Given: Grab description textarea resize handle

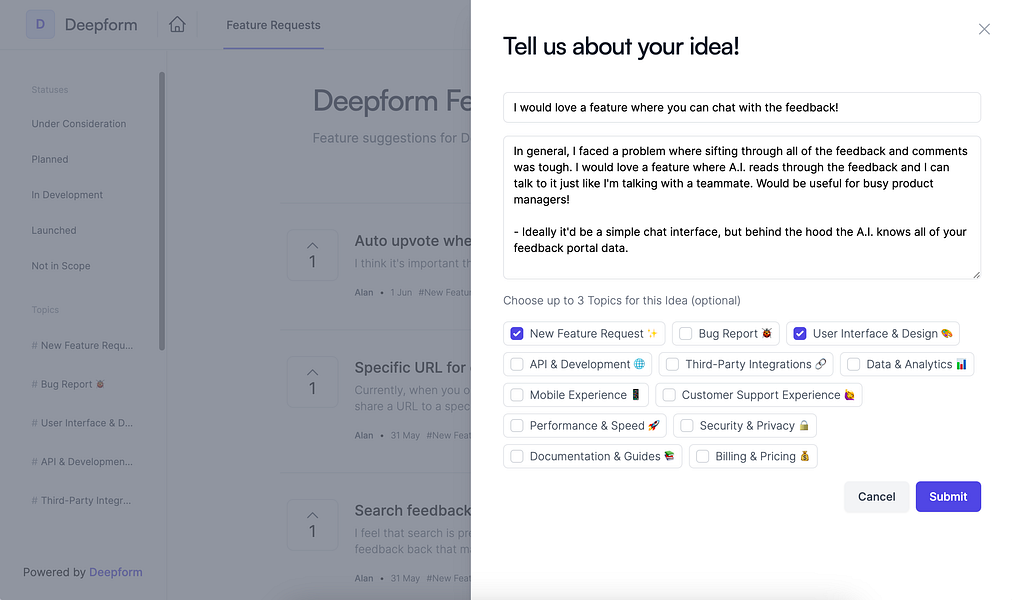Looking at the screenshot, I should (977, 275).
